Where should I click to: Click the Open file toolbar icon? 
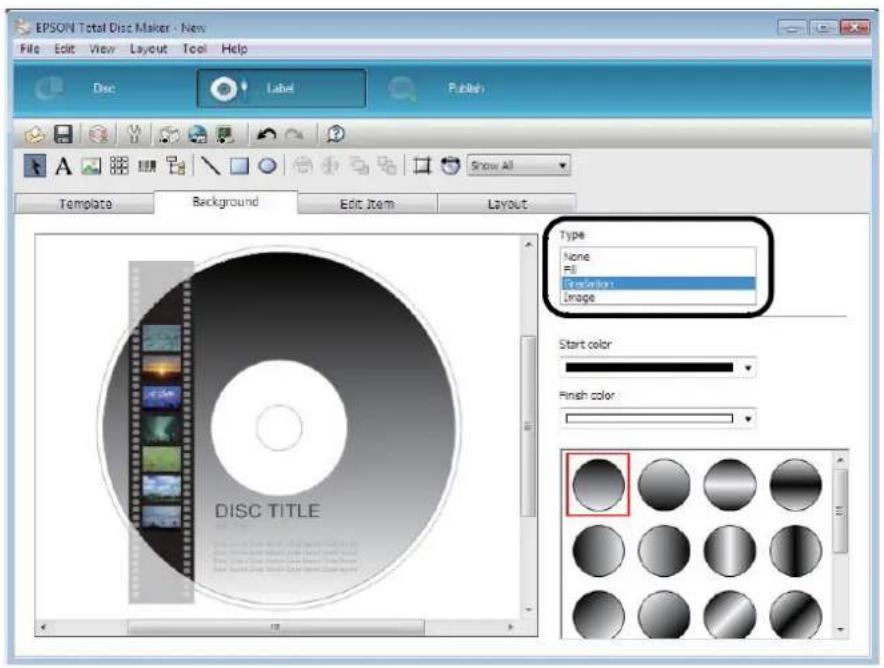coord(35,135)
